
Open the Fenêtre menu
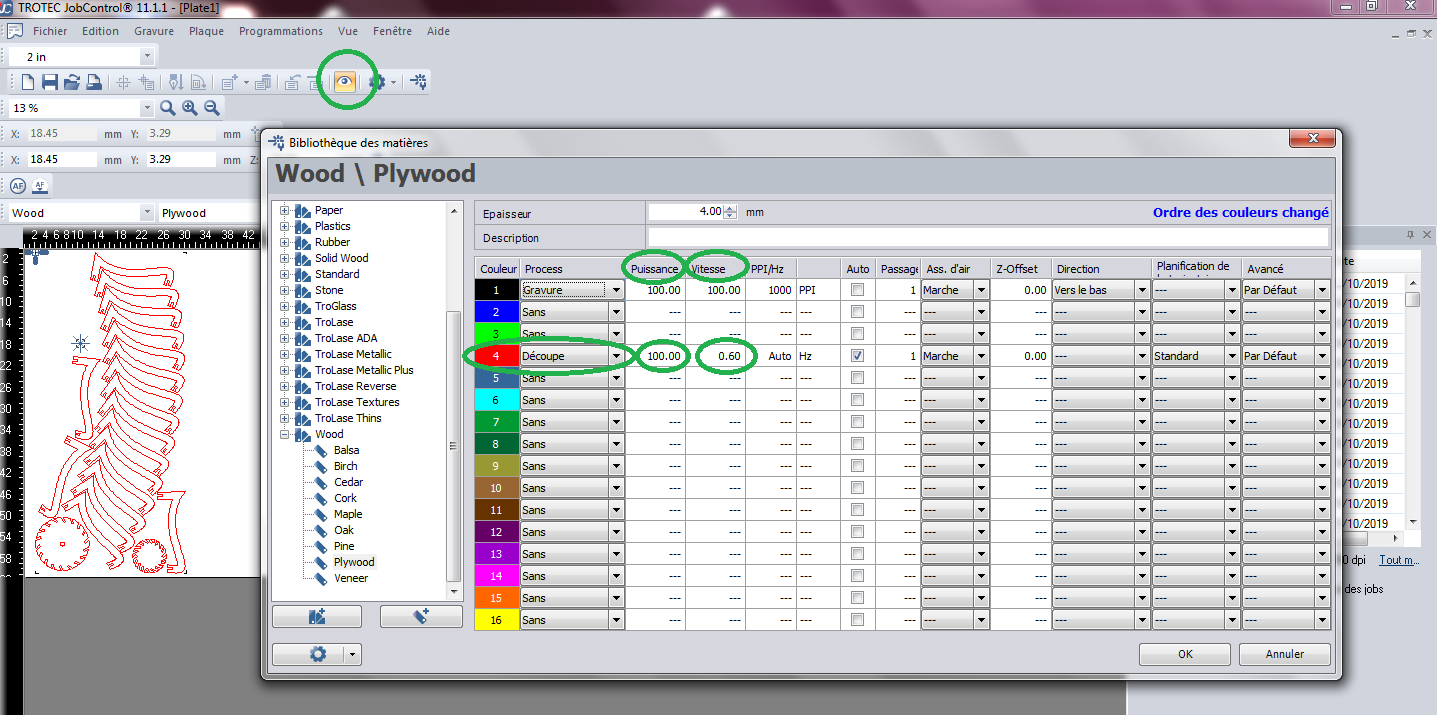[392, 31]
